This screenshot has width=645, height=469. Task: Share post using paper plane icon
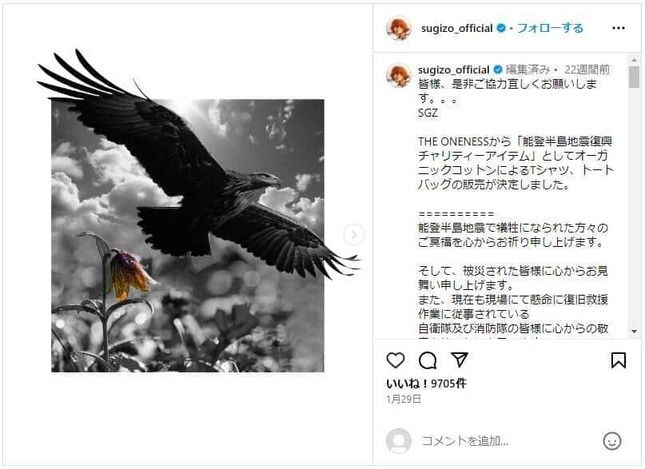[459, 360]
